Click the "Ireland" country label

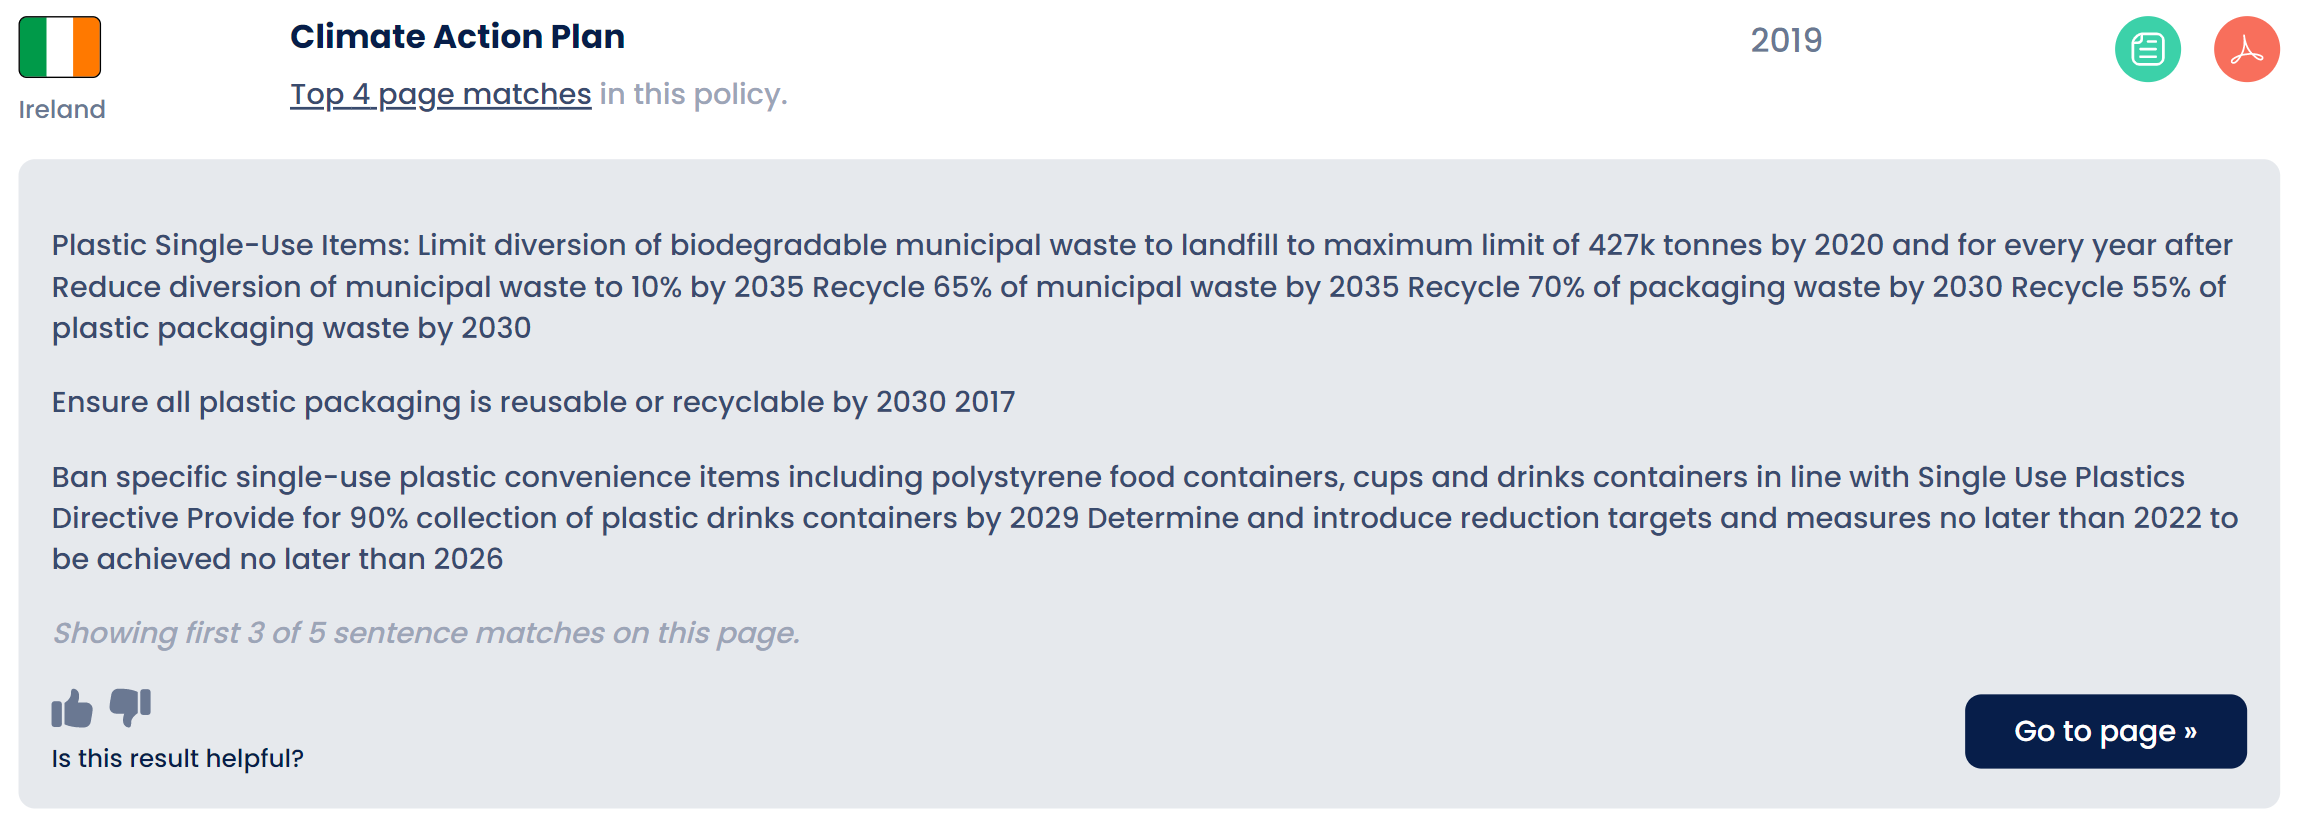[x=62, y=109]
